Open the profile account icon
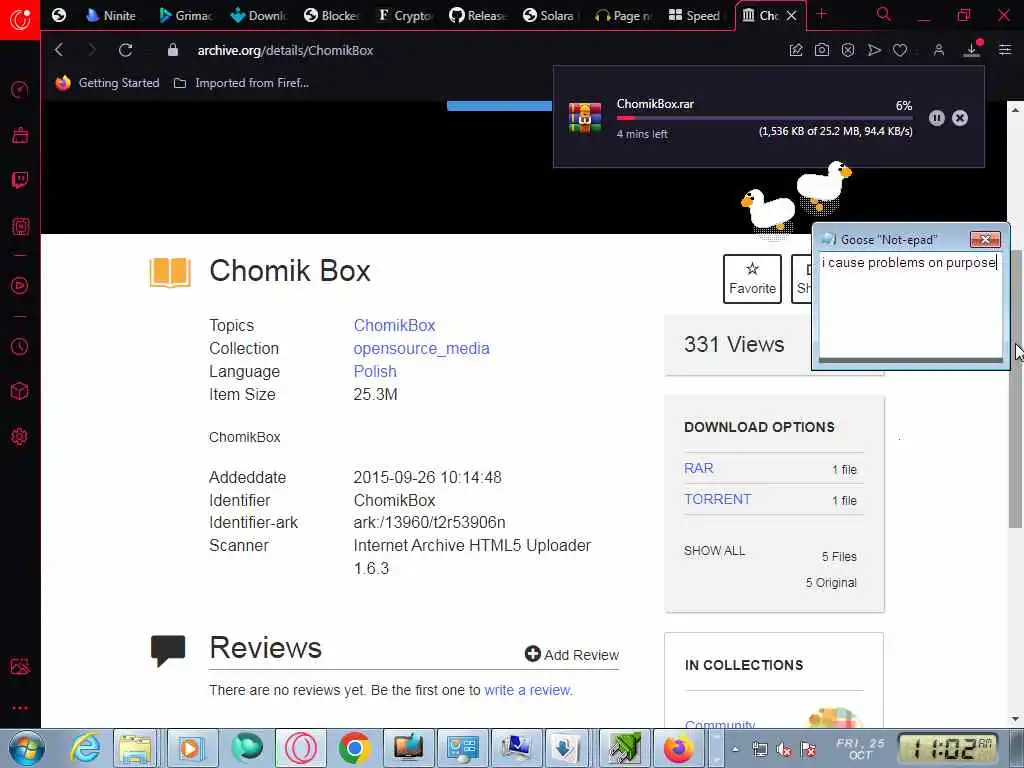This screenshot has height=768, width=1024. [938, 50]
